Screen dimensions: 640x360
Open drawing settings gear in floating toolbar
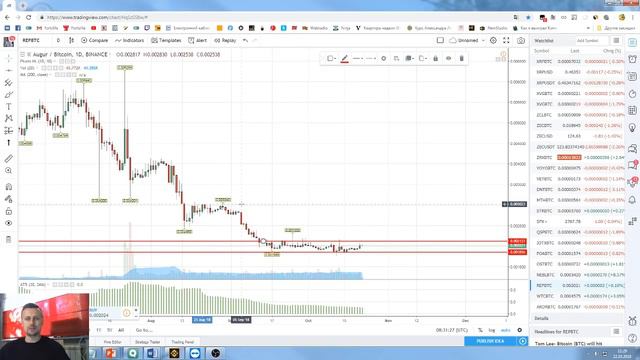[384, 59]
